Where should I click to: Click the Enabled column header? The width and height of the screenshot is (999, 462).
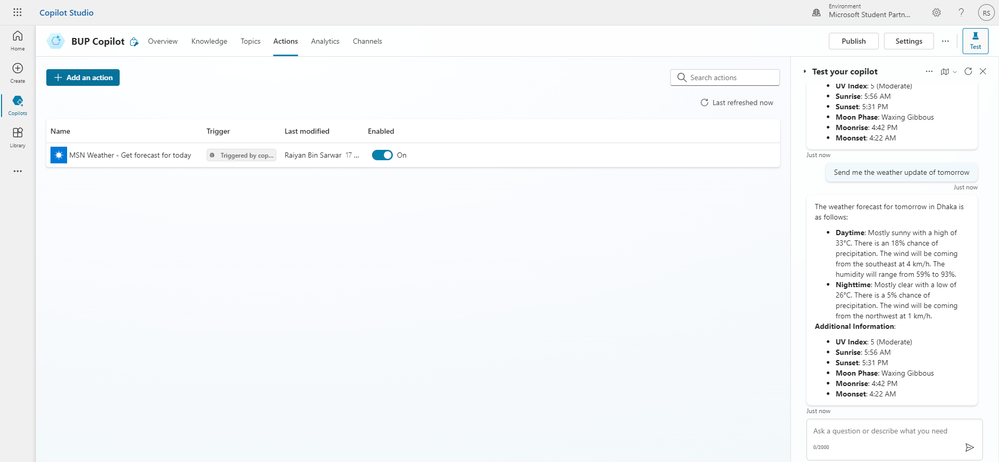pos(381,131)
